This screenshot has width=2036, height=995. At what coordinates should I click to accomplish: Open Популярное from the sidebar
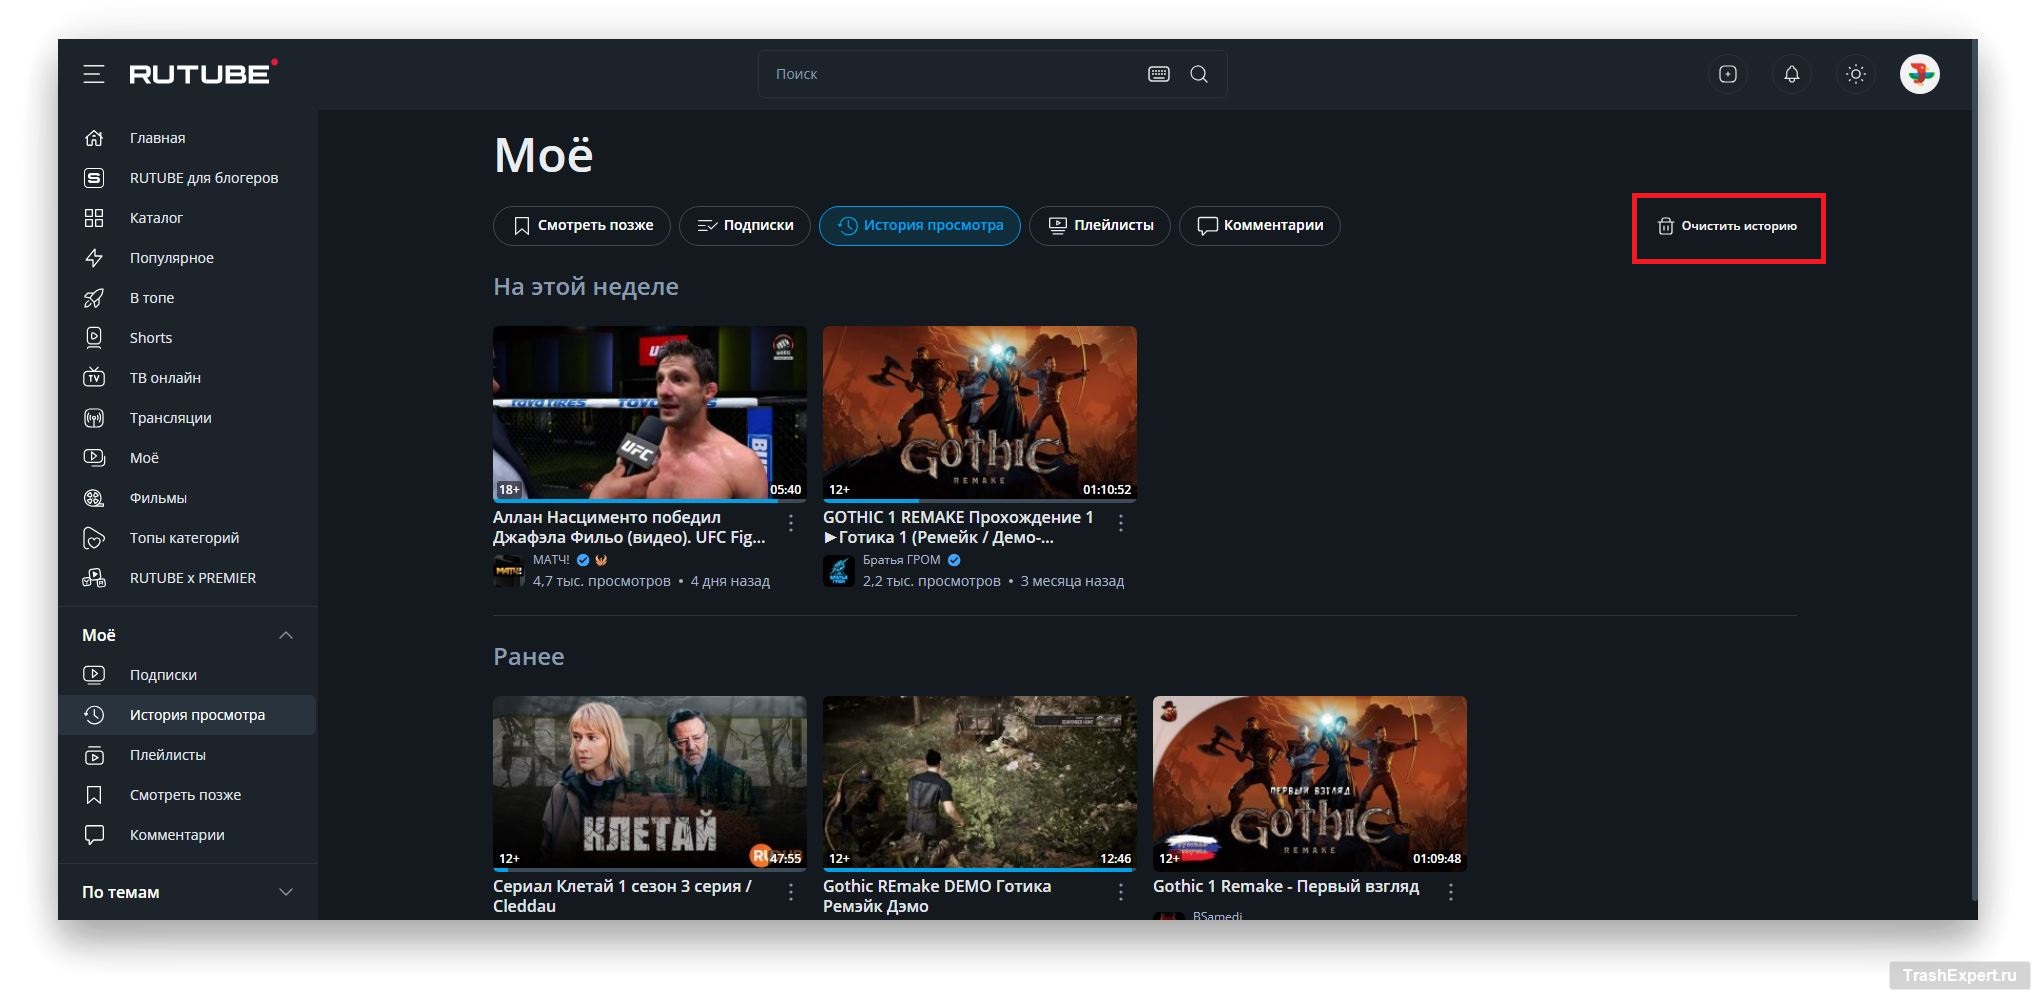171,258
